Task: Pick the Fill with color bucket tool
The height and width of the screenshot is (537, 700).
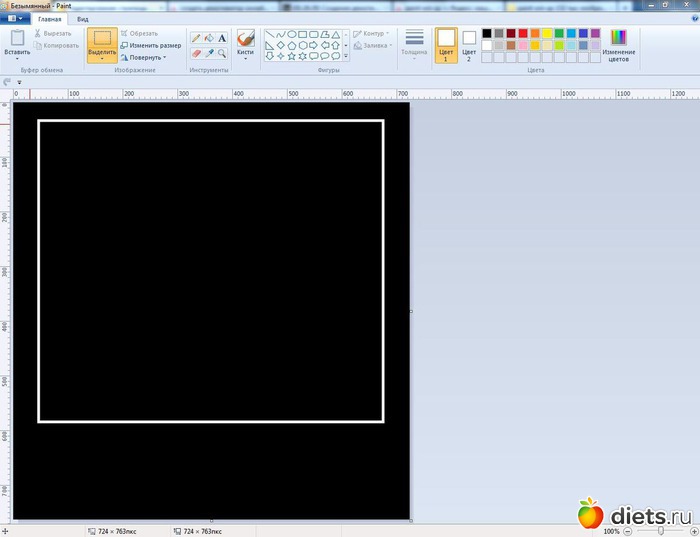Action: 209,38
